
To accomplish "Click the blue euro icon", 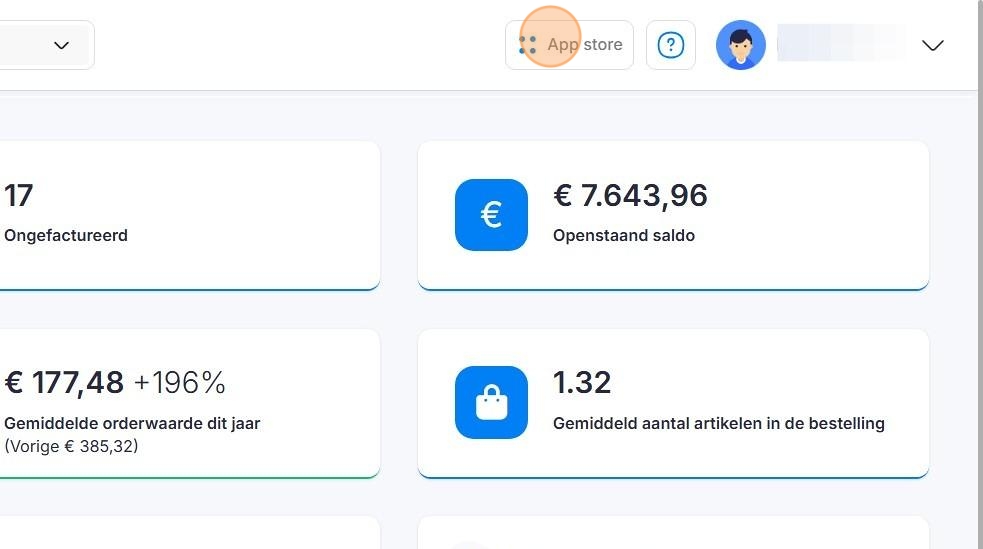I will coord(491,215).
